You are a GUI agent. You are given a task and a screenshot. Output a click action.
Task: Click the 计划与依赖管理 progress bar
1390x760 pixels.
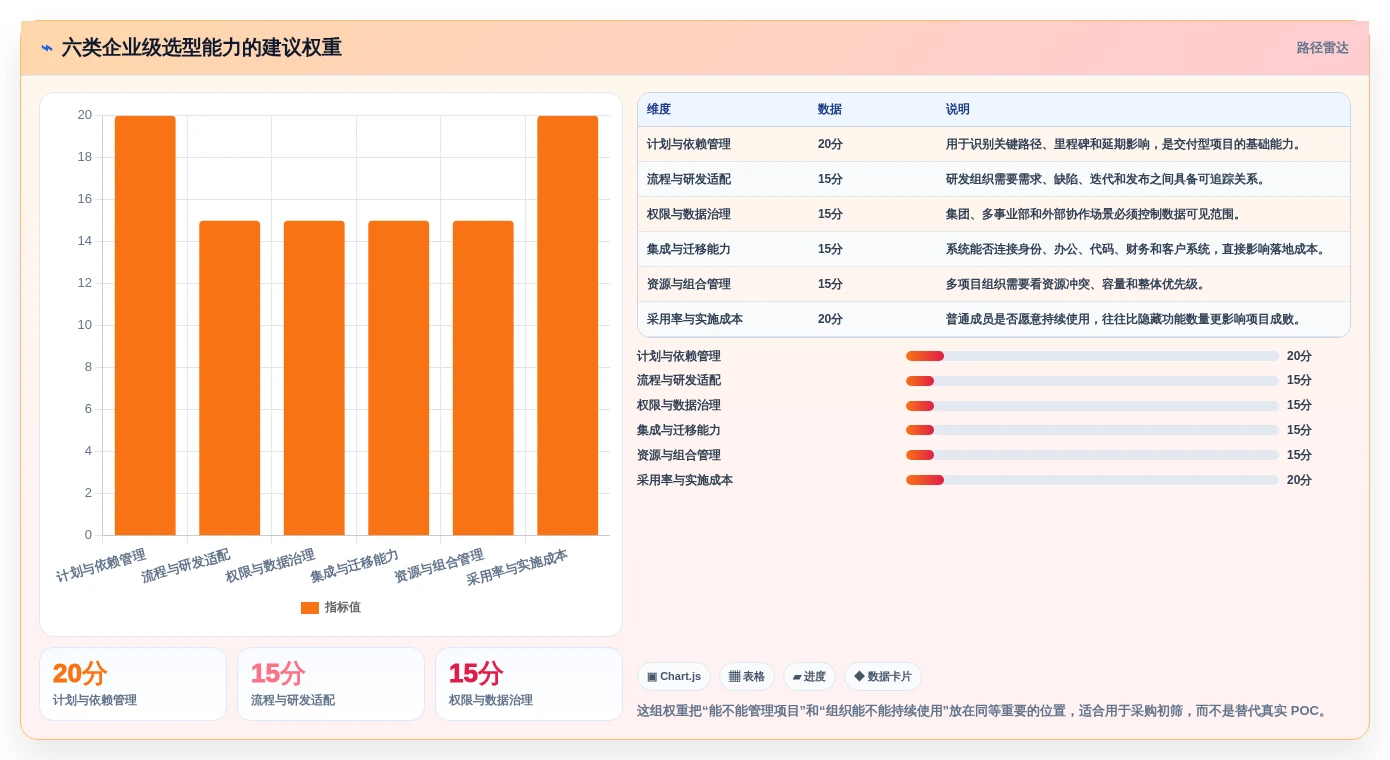tap(1092, 356)
